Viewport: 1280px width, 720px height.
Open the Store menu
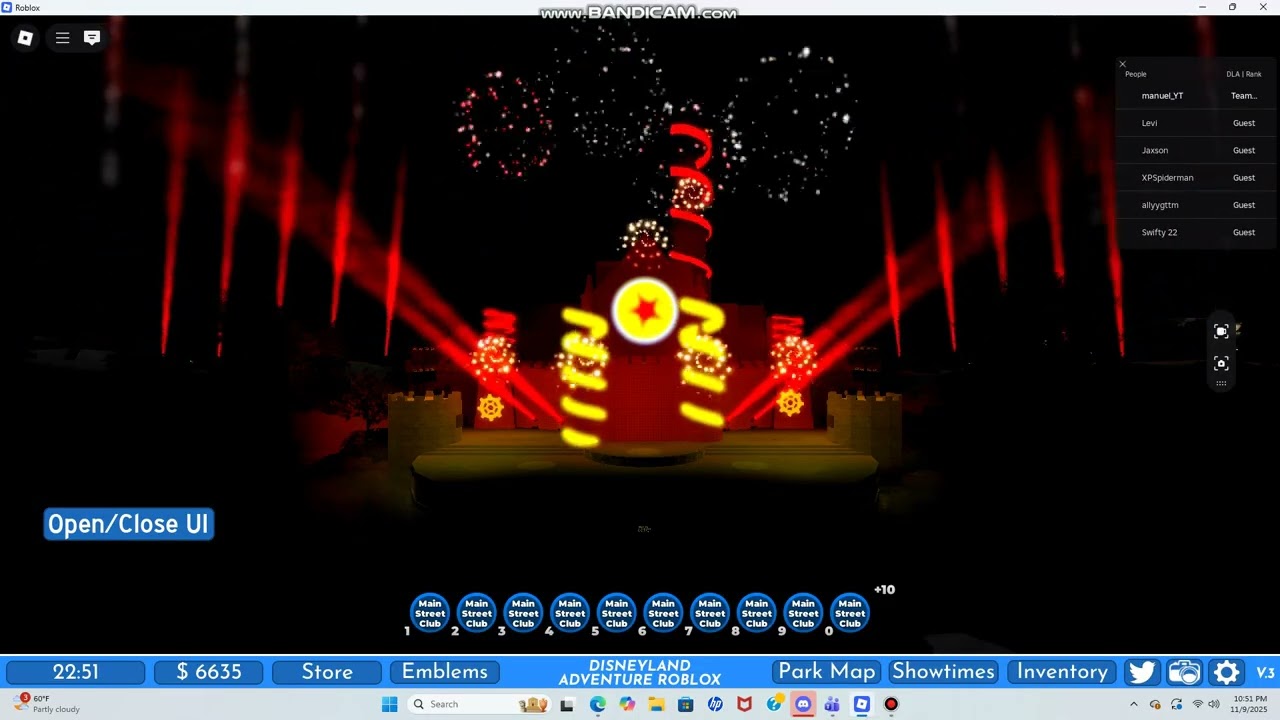pos(327,672)
